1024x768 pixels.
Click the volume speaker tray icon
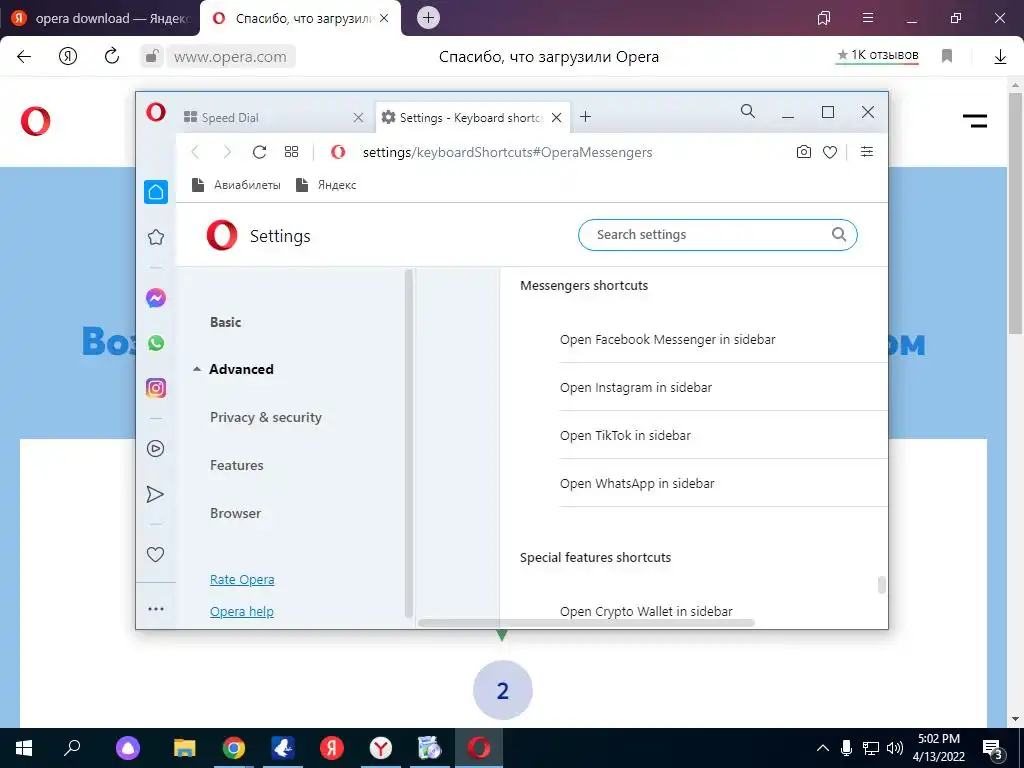(895, 748)
